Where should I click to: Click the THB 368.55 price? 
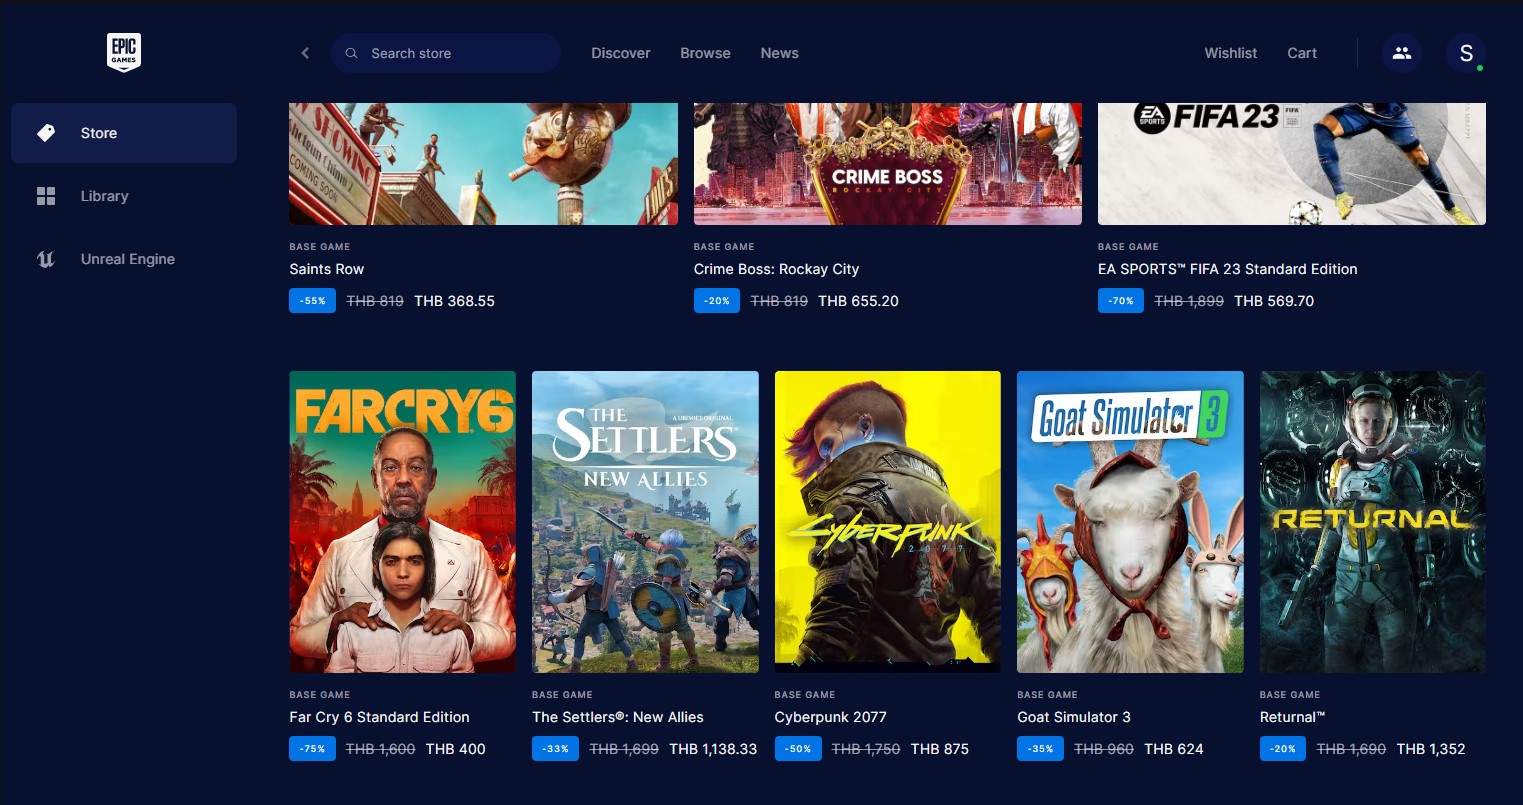tap(454, 301)
